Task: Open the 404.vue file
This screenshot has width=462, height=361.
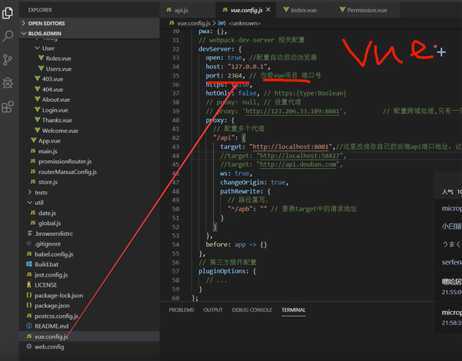Action: click(x=52, y=89)
